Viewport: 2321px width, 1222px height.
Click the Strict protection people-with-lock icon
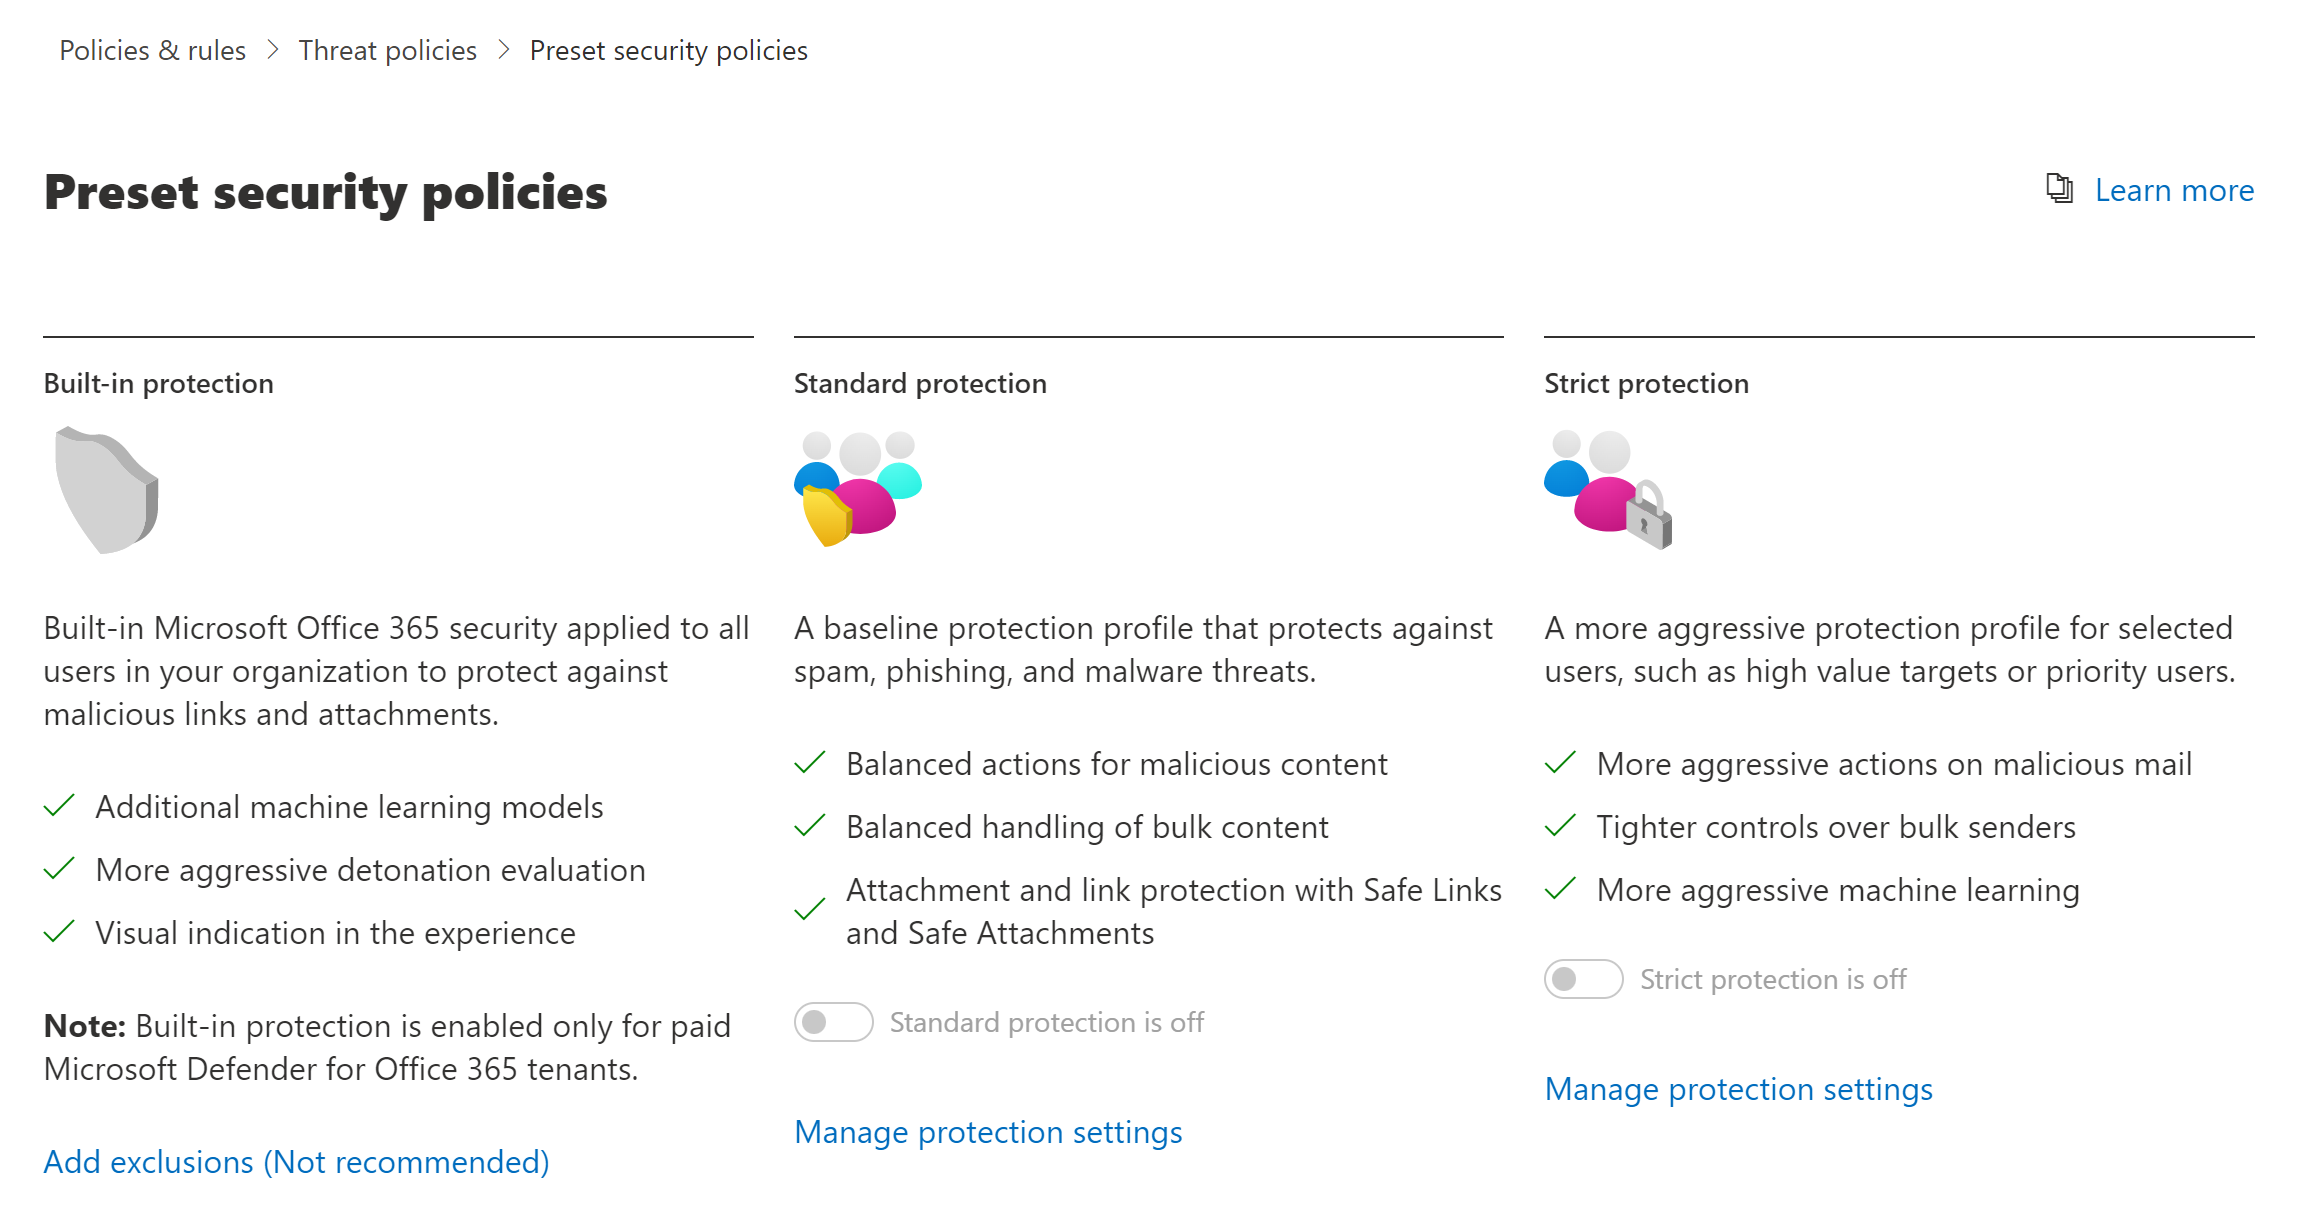point(1608,489)
